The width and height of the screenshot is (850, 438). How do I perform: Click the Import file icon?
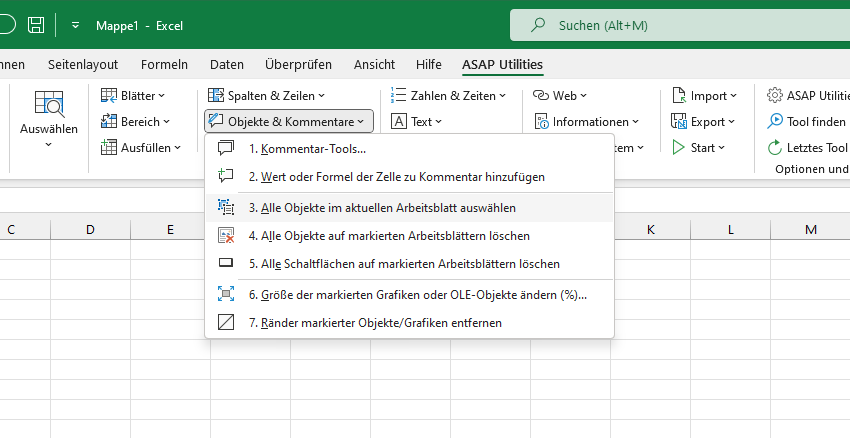(x=679, y=95)
